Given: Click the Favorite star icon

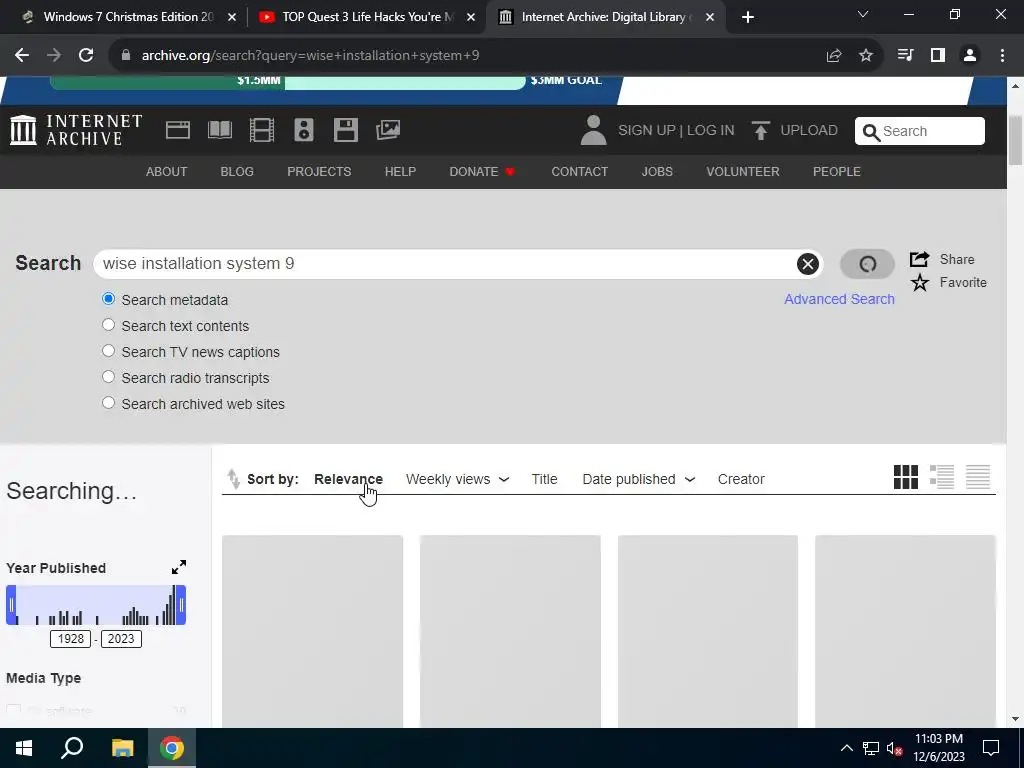Looking at the screenshot, I should coord(920,283).
